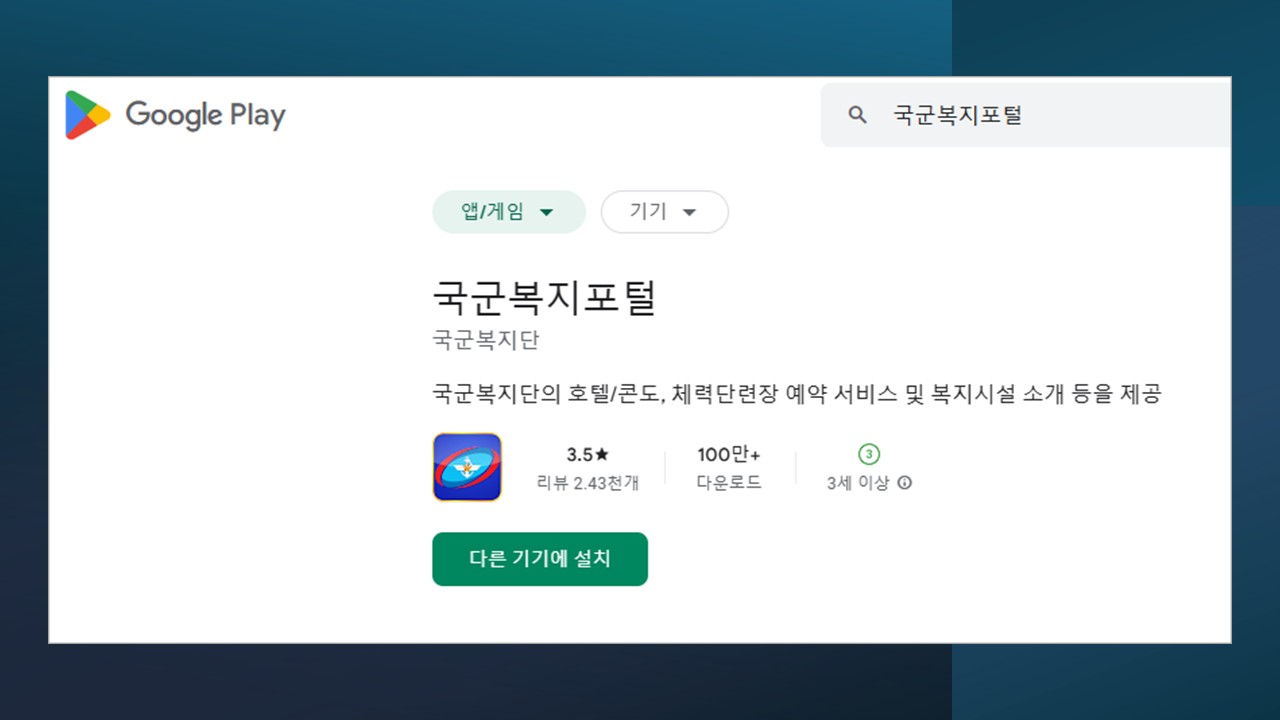Open the 국군복지포털 app icon thumbnail
The height and width of the screenshot is (720, 1280).
(x=467, y=467)
